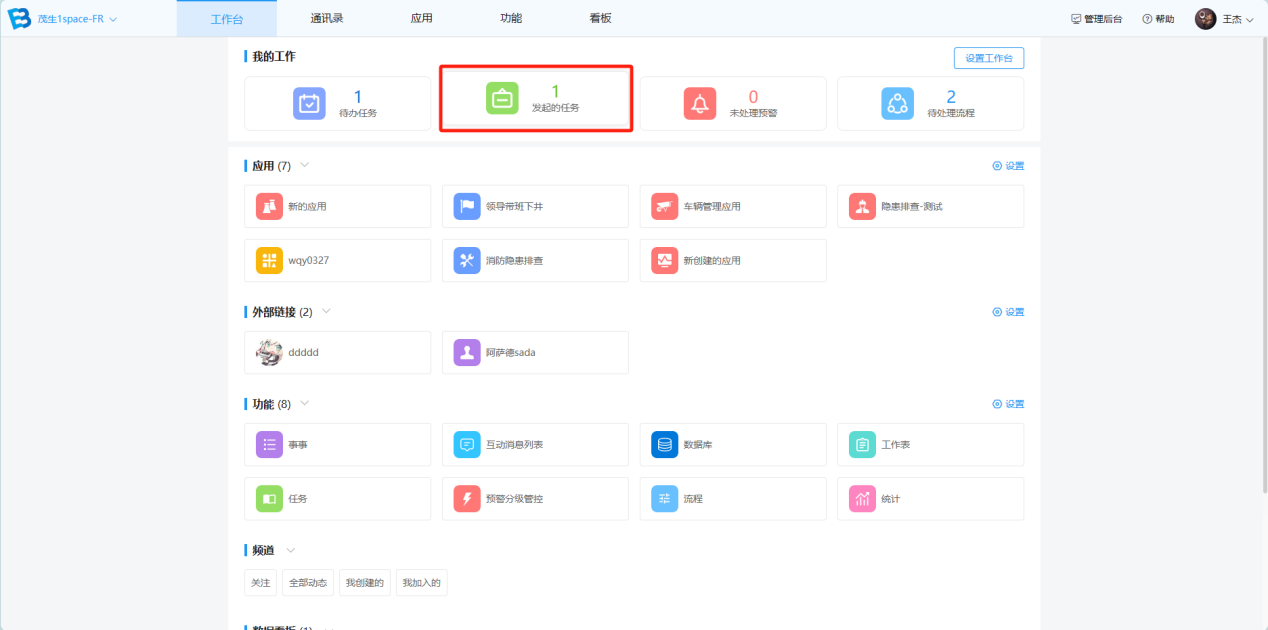Click the 统计 chart icon
The width and height of the screenshot is (1268, 630).
click(x=862, y=498)
